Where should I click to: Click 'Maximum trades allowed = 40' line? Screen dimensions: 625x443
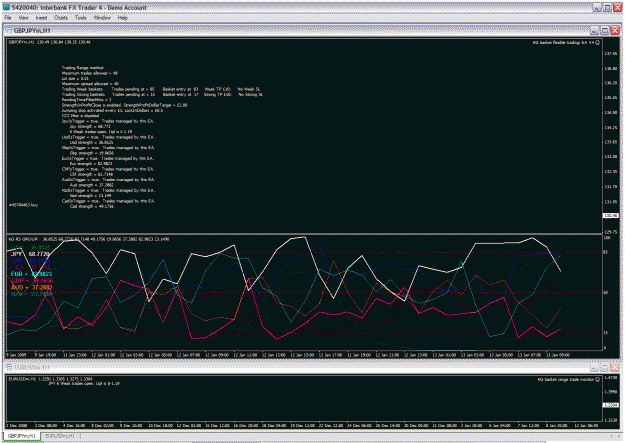tap(90, 73)
